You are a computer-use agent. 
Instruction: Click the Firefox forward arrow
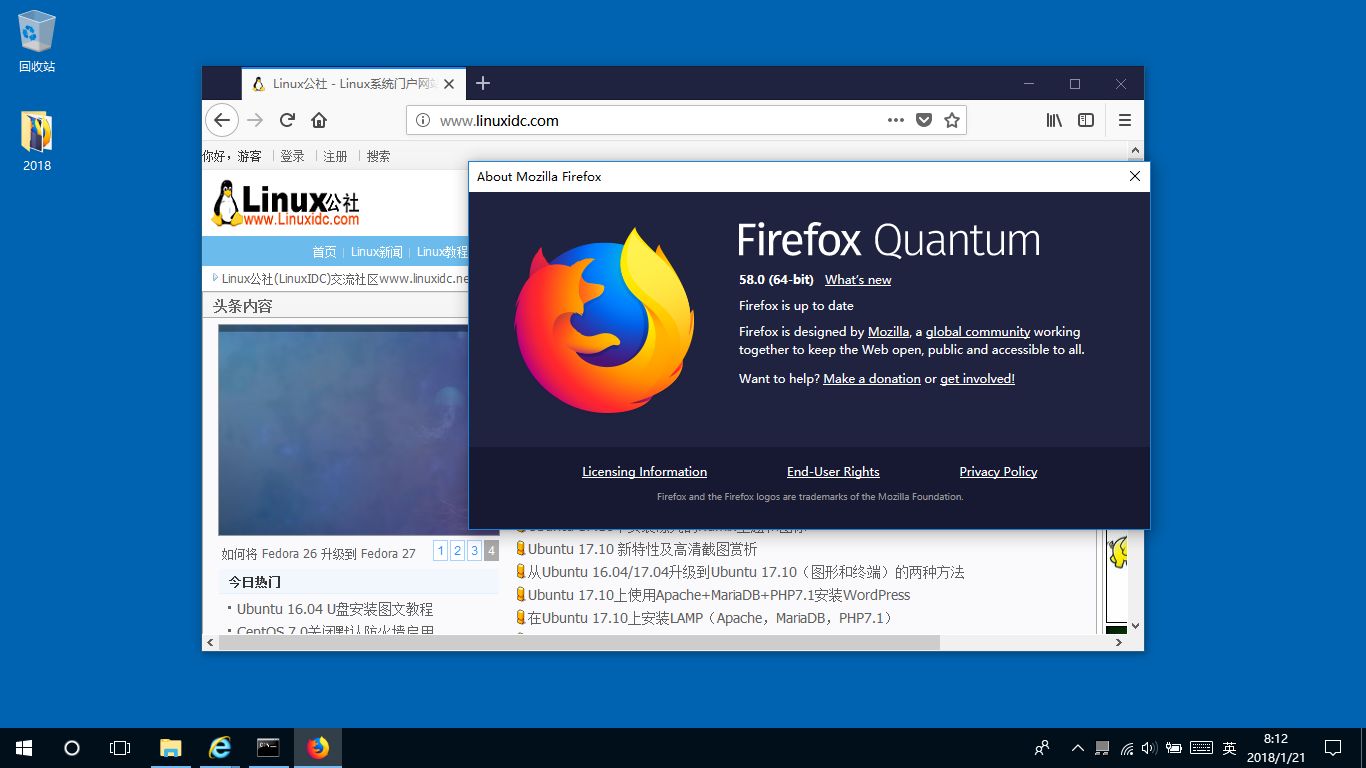click(255, 120)
